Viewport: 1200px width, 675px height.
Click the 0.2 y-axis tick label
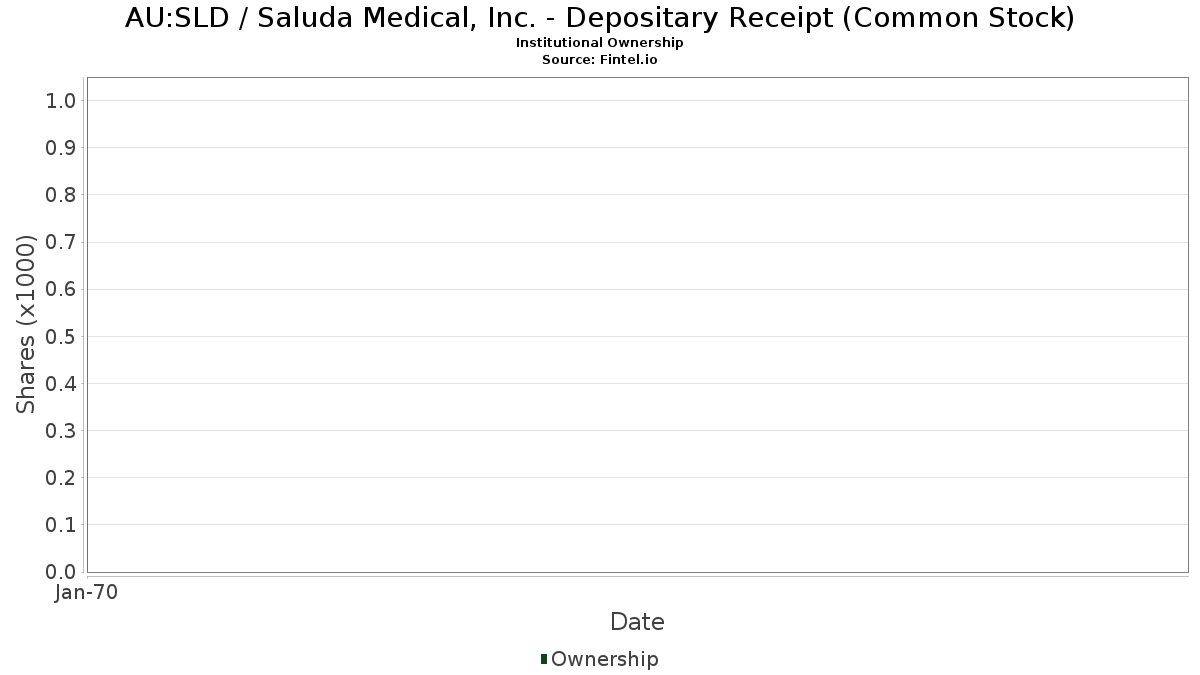62,478
